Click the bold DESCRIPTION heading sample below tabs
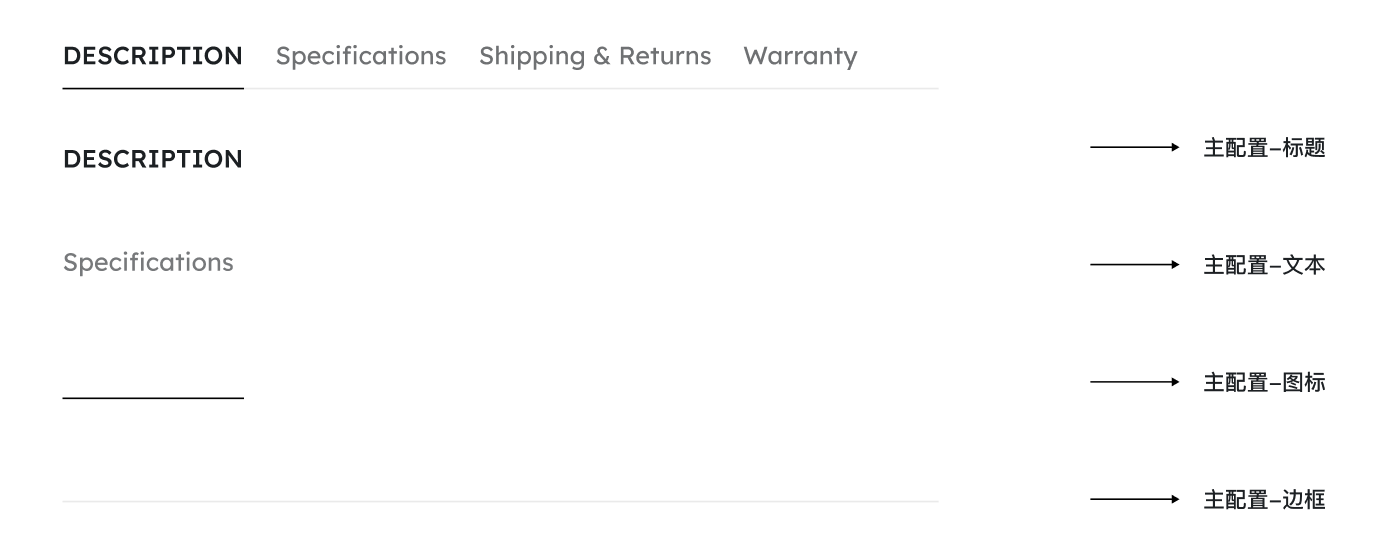The image size is (1378, 554). coord(152,160)
